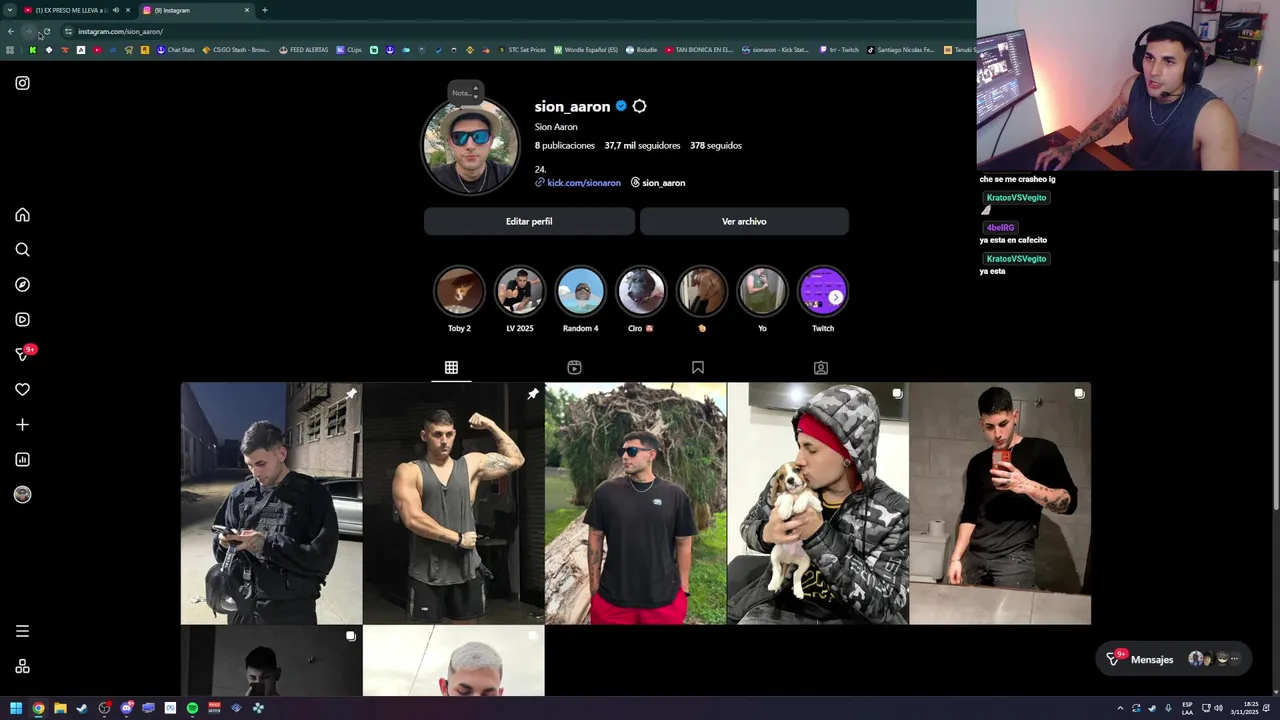Open the TAN BIONICA EN EL... bookmark
This screenshot has width=1280, height=720.
(x=699, y=50)
